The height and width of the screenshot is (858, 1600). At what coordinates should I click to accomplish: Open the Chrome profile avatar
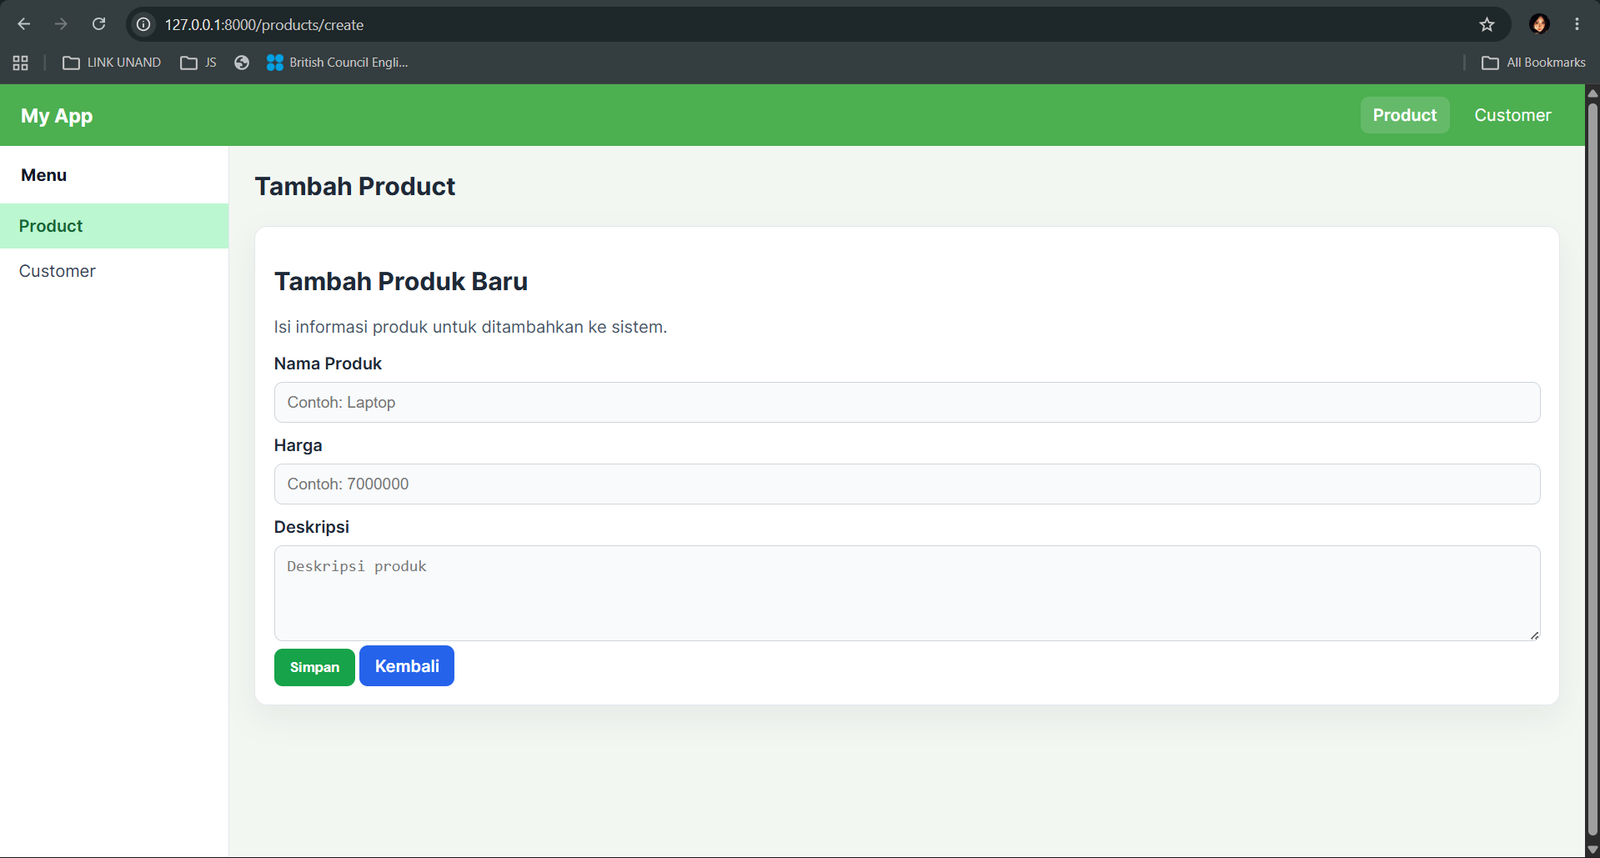[1539, 24]
